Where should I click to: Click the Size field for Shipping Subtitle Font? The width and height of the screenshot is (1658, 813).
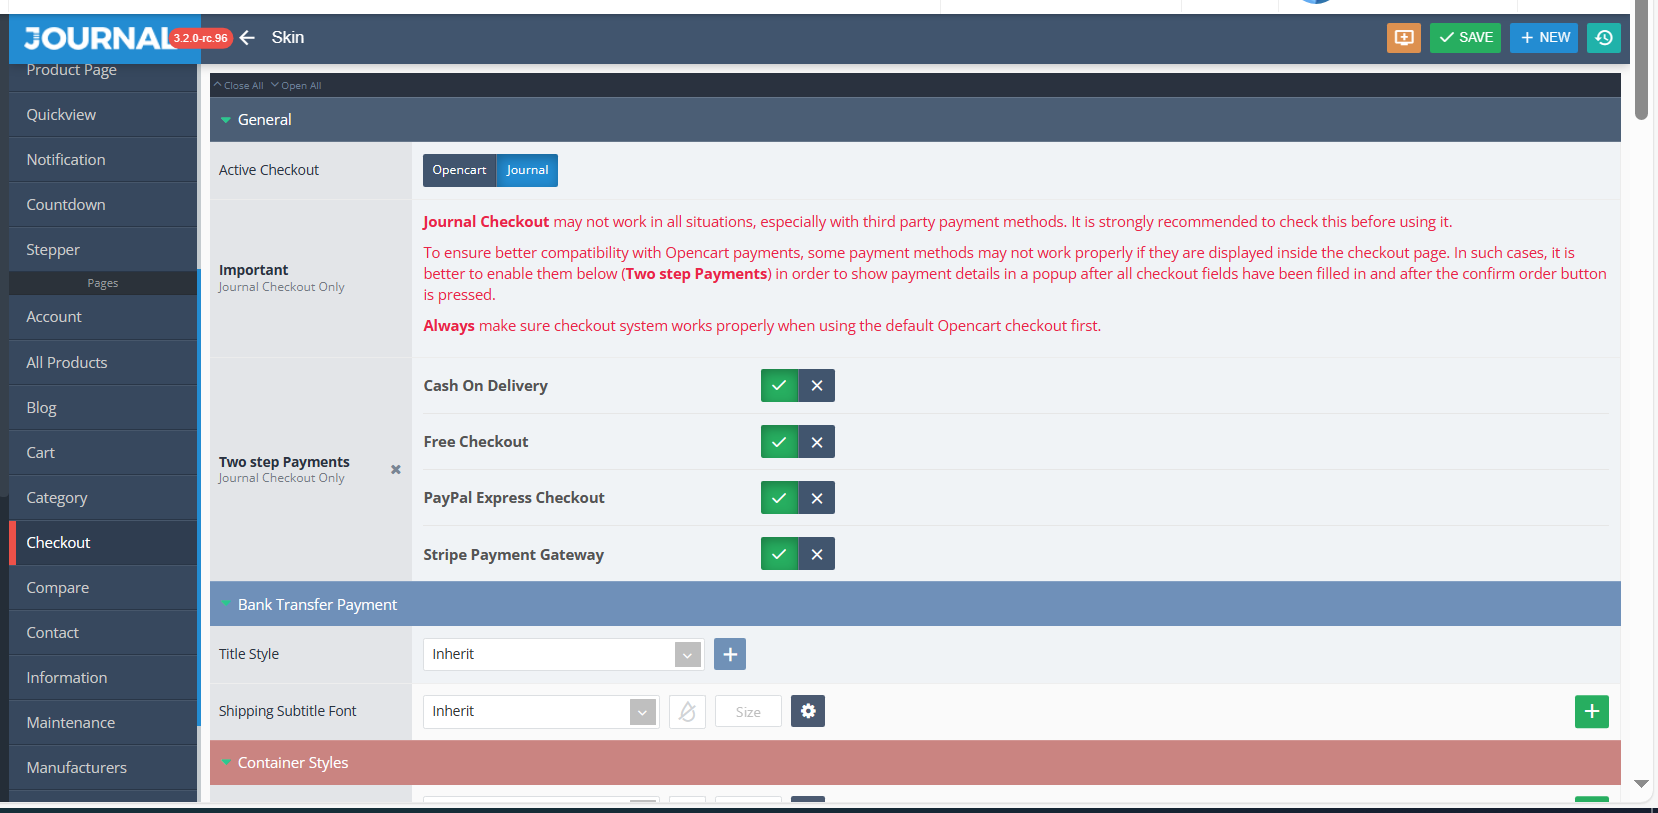click(x=748, y=712)
